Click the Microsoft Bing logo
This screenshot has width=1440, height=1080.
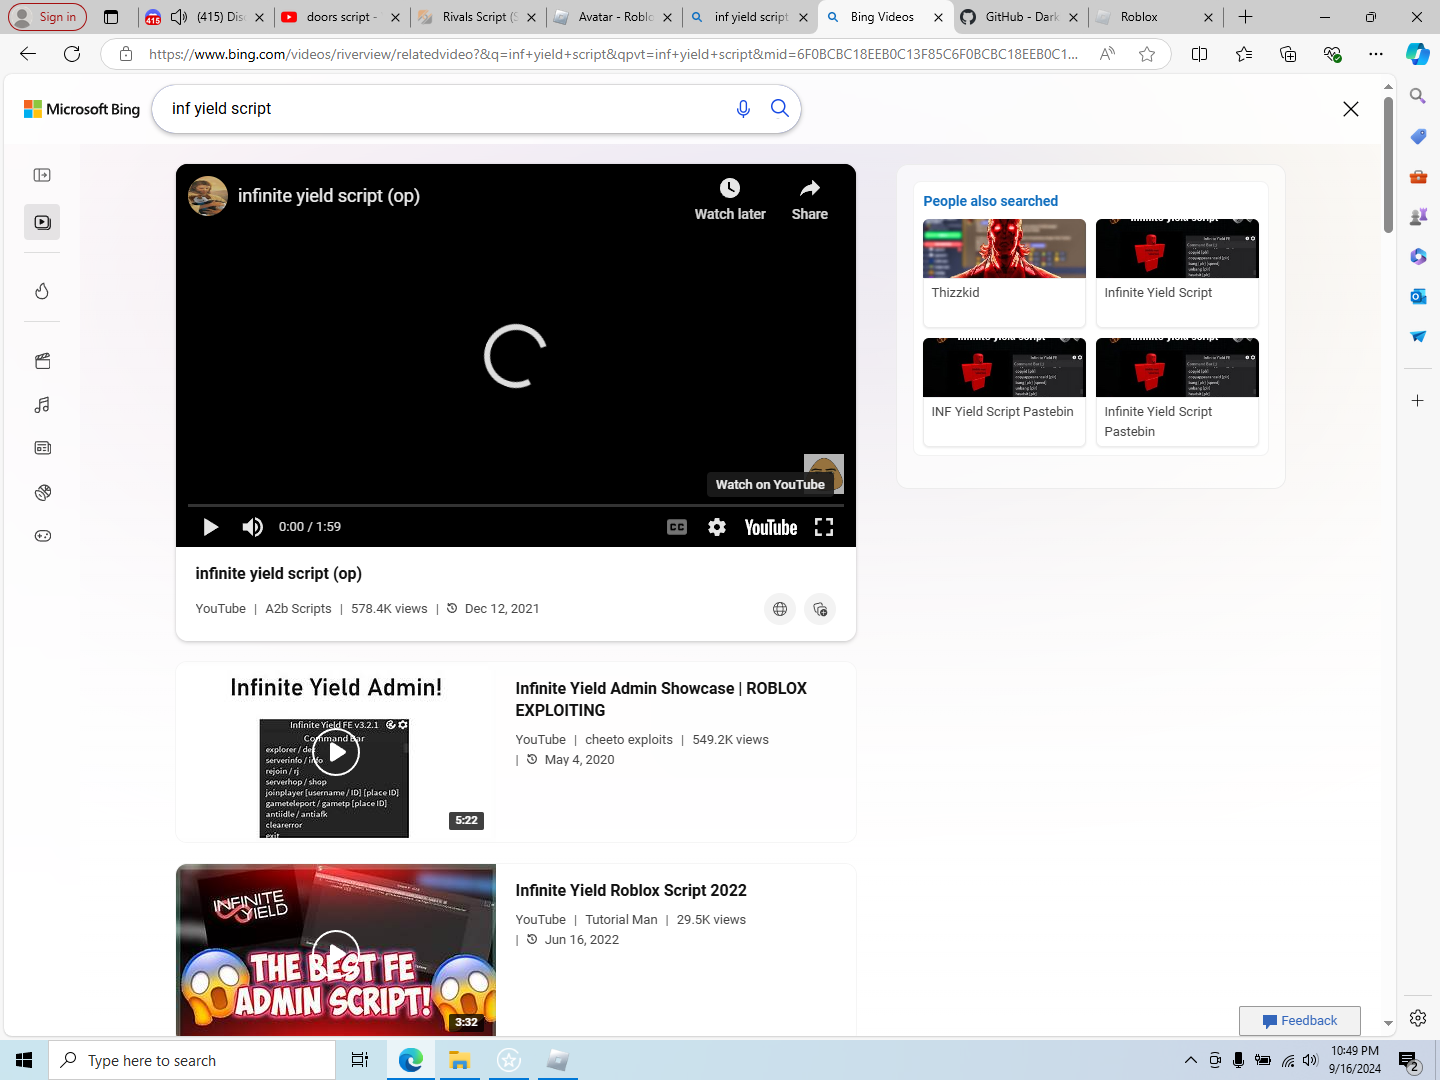82,109
